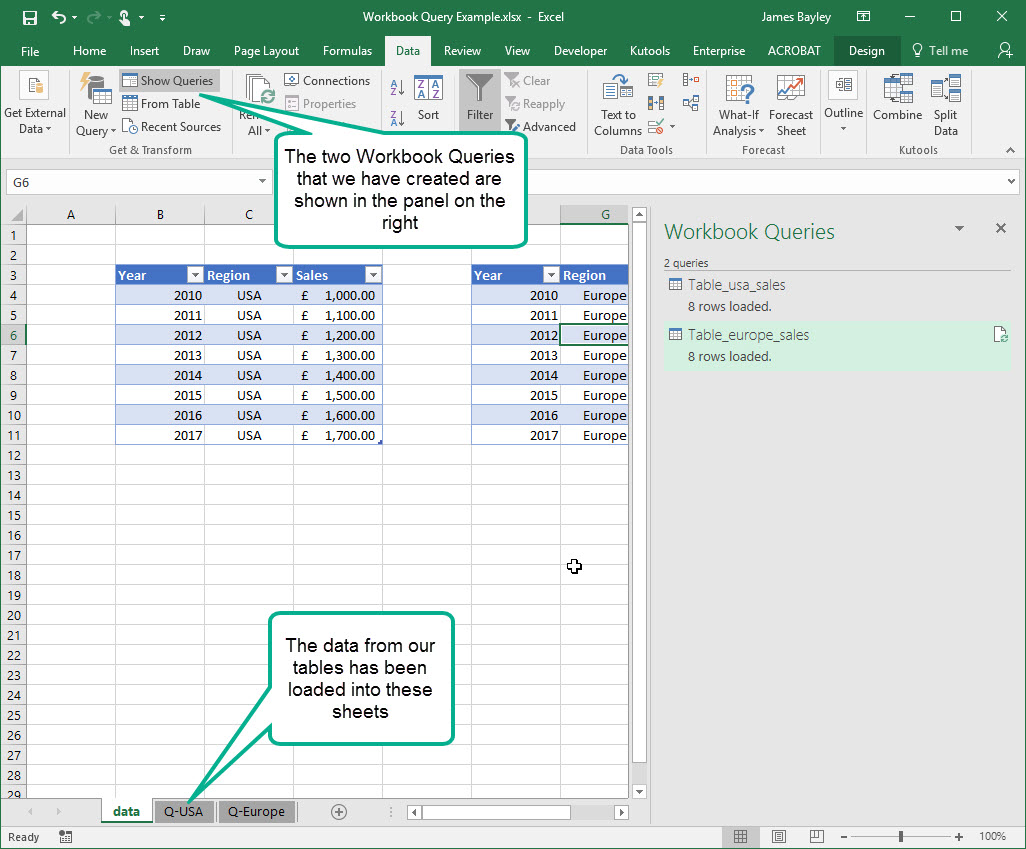Add a new sheet with plus icon
This screenshot has width=1026, height=849.
pos(339,811)
